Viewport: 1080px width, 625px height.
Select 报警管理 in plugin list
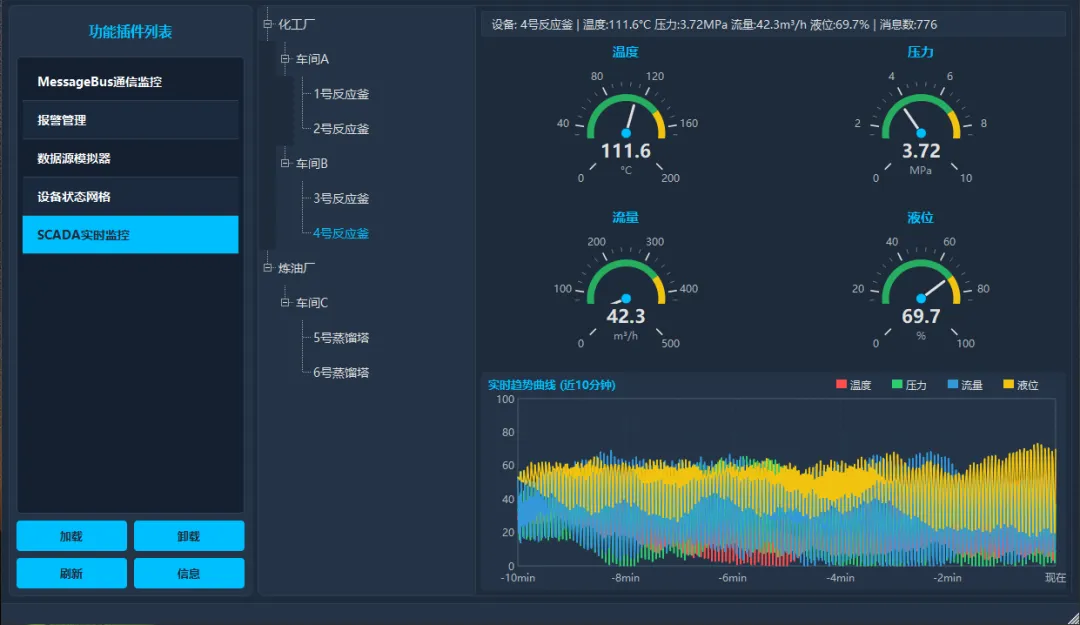tap(130, 120)
